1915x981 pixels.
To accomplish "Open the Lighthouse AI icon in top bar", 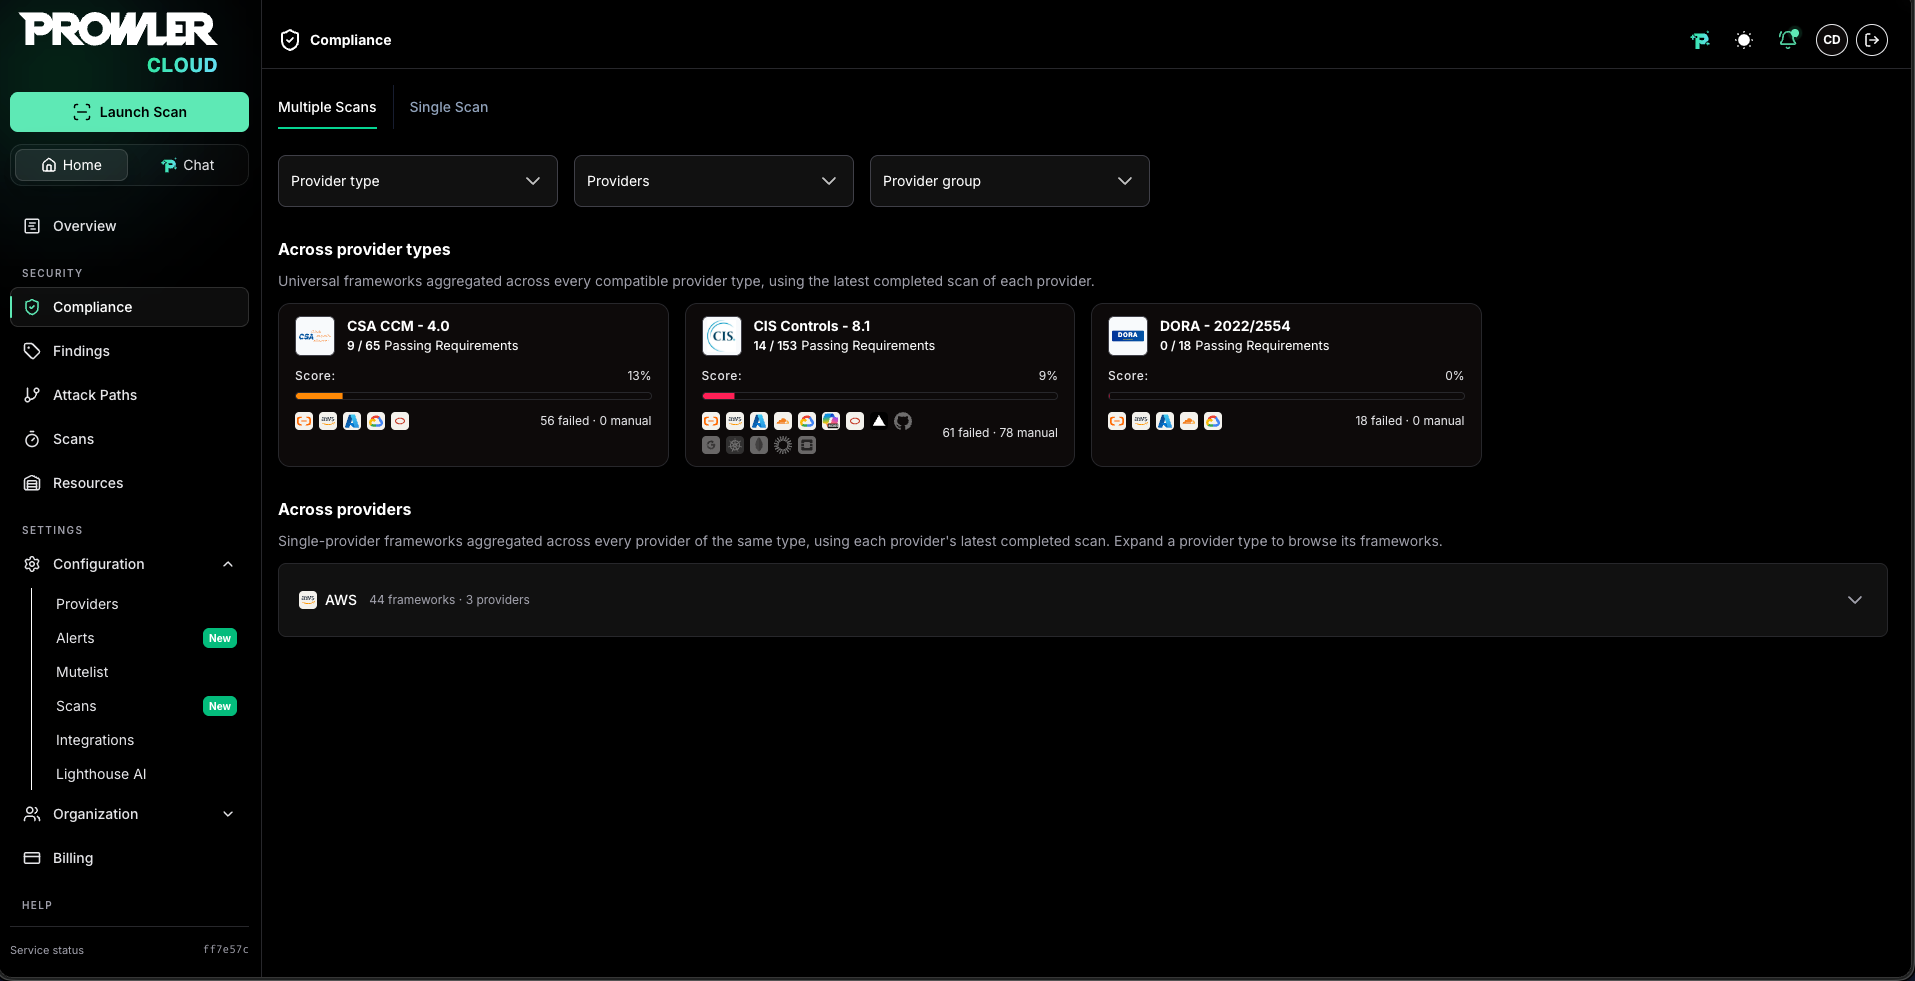I will 1700,40.
